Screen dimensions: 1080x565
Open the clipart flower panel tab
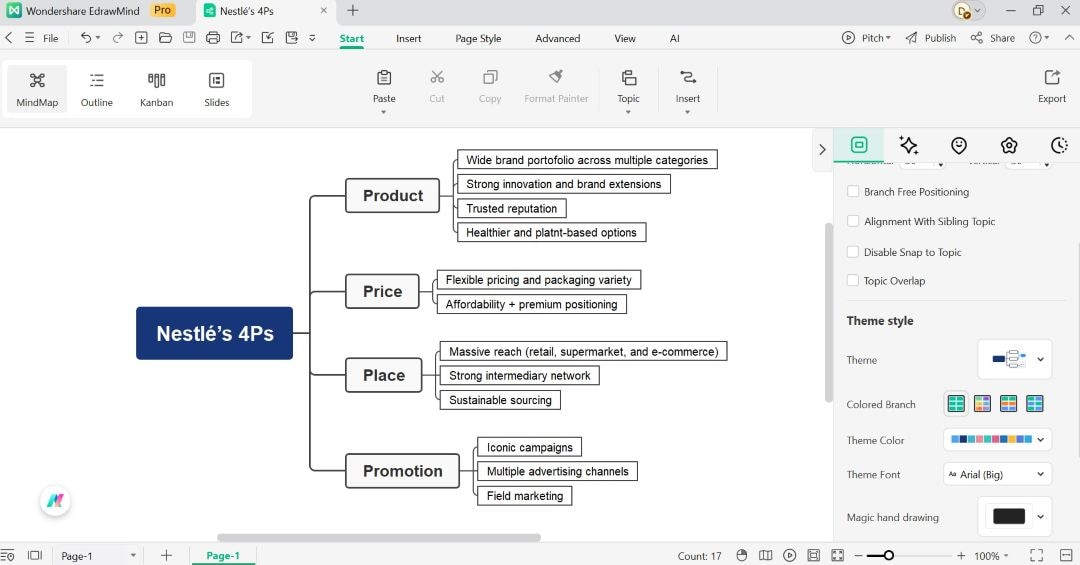click(x=1009, y=145)
